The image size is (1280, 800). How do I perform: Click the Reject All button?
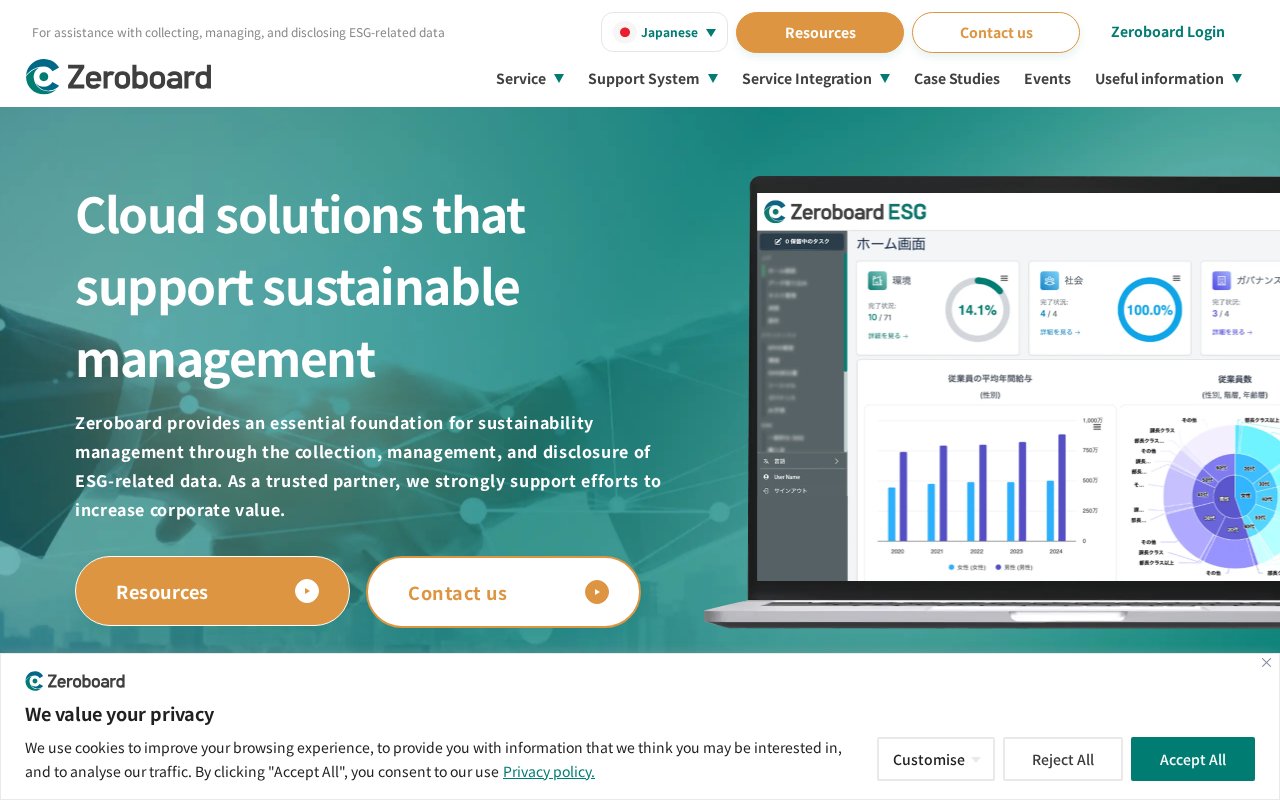coord(1063,759)
